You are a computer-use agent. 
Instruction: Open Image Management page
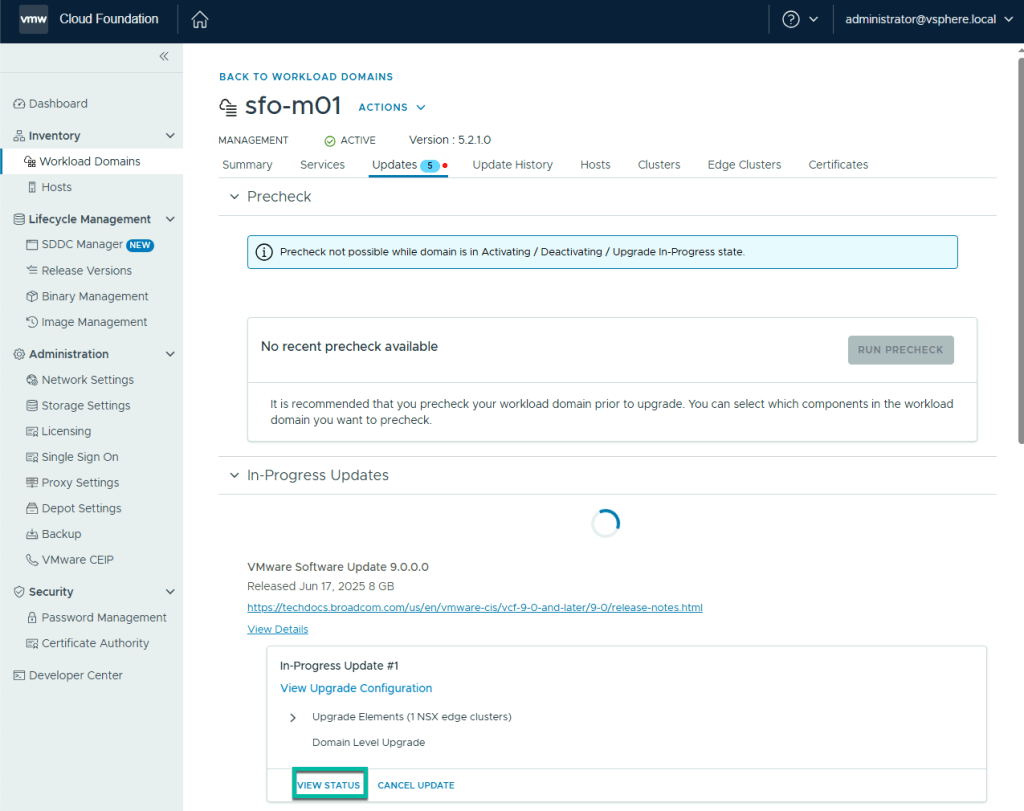point(94,322)
